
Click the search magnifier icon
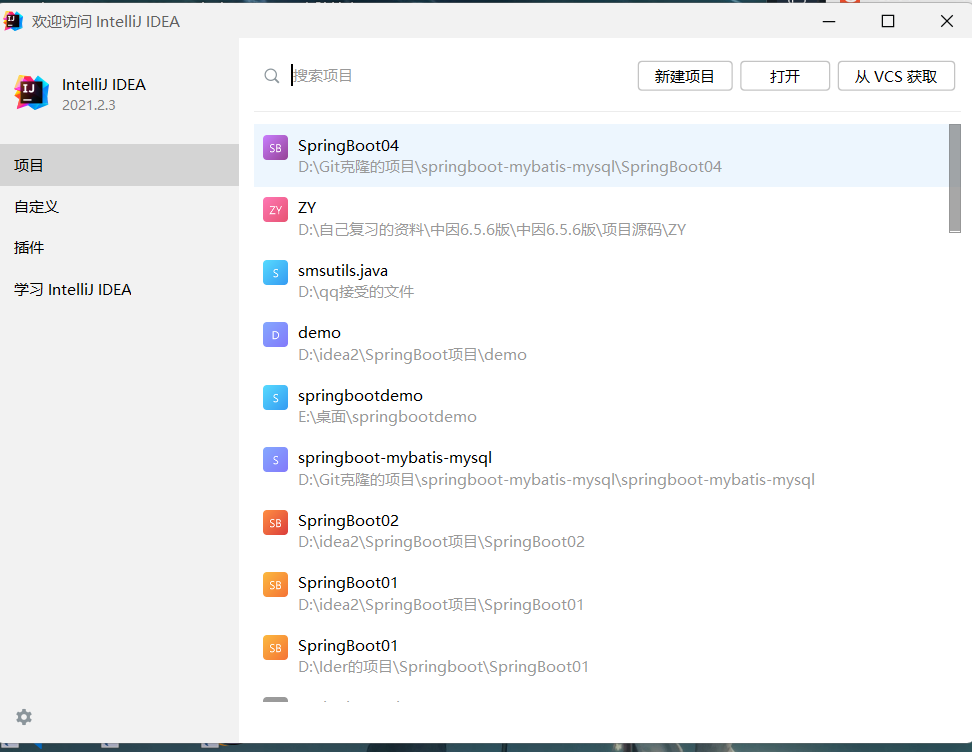pyautogui.click(x=272, y=76)
